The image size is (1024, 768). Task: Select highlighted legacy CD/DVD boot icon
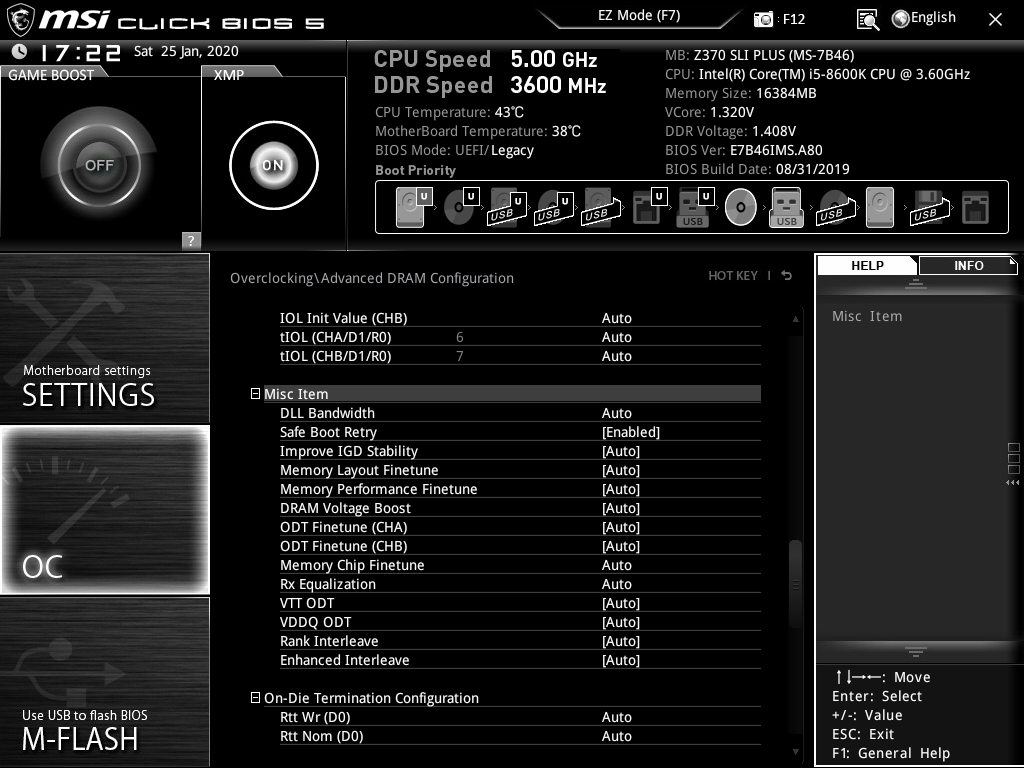click(x=741, y=207)
